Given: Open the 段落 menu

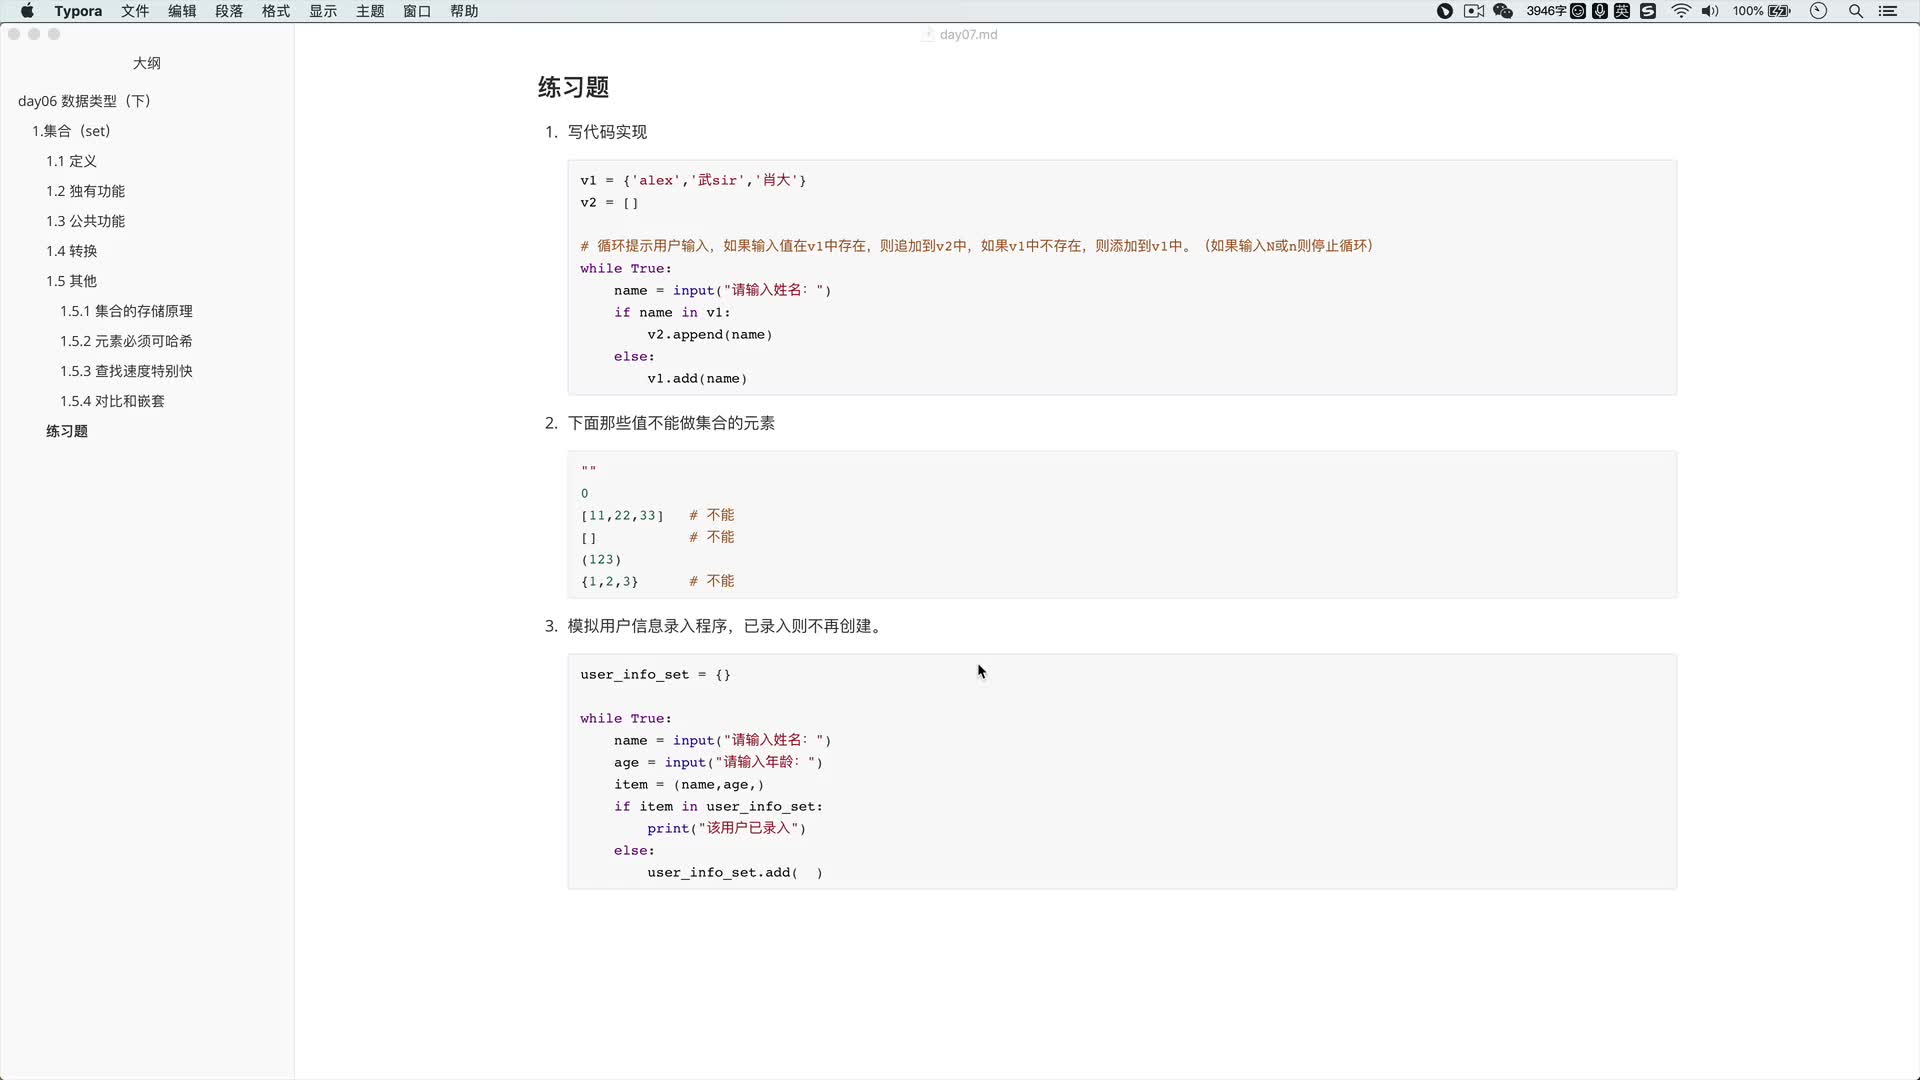Looking at the screenshot, I should click(229, 11).
